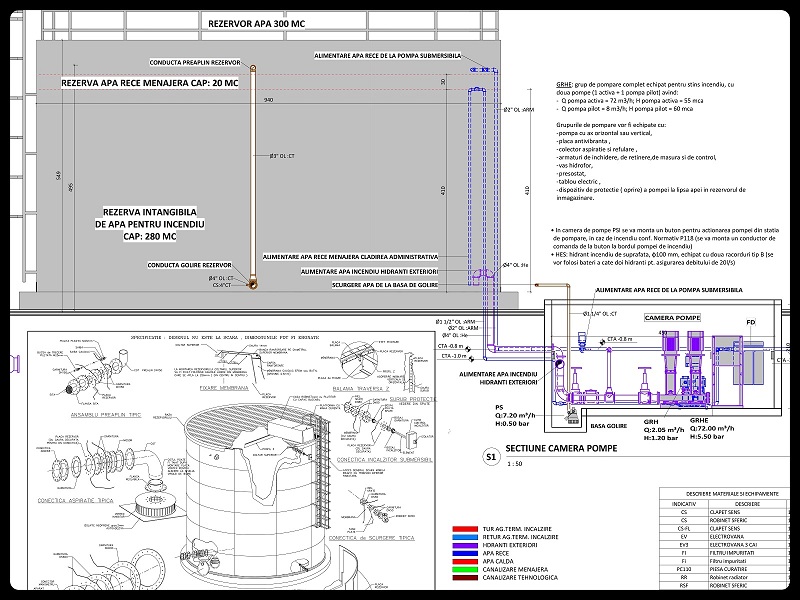This screenshot has width=800, height=600.
Task: Click the red APA CALDA legend swatch
Action: 463,562
